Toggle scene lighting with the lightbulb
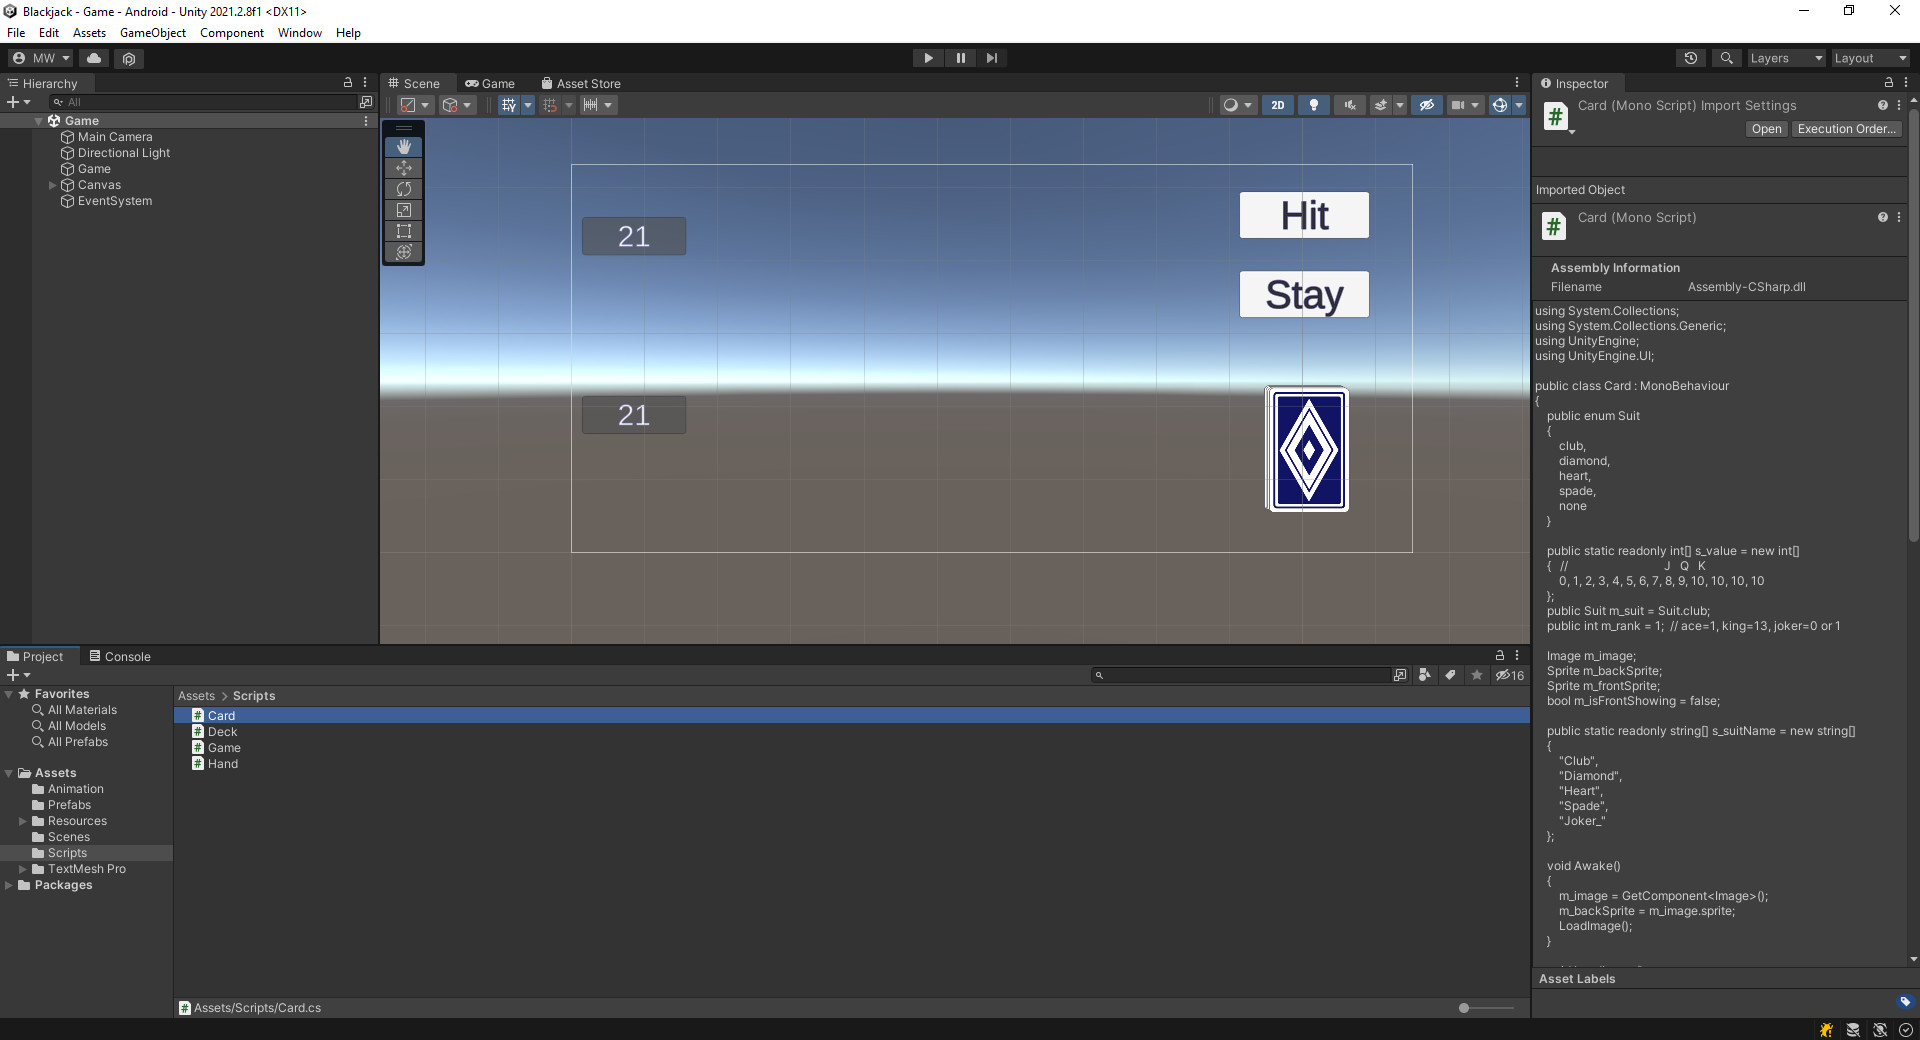The height and width of the screenshot is (1040, 1920). [1313, 104]
